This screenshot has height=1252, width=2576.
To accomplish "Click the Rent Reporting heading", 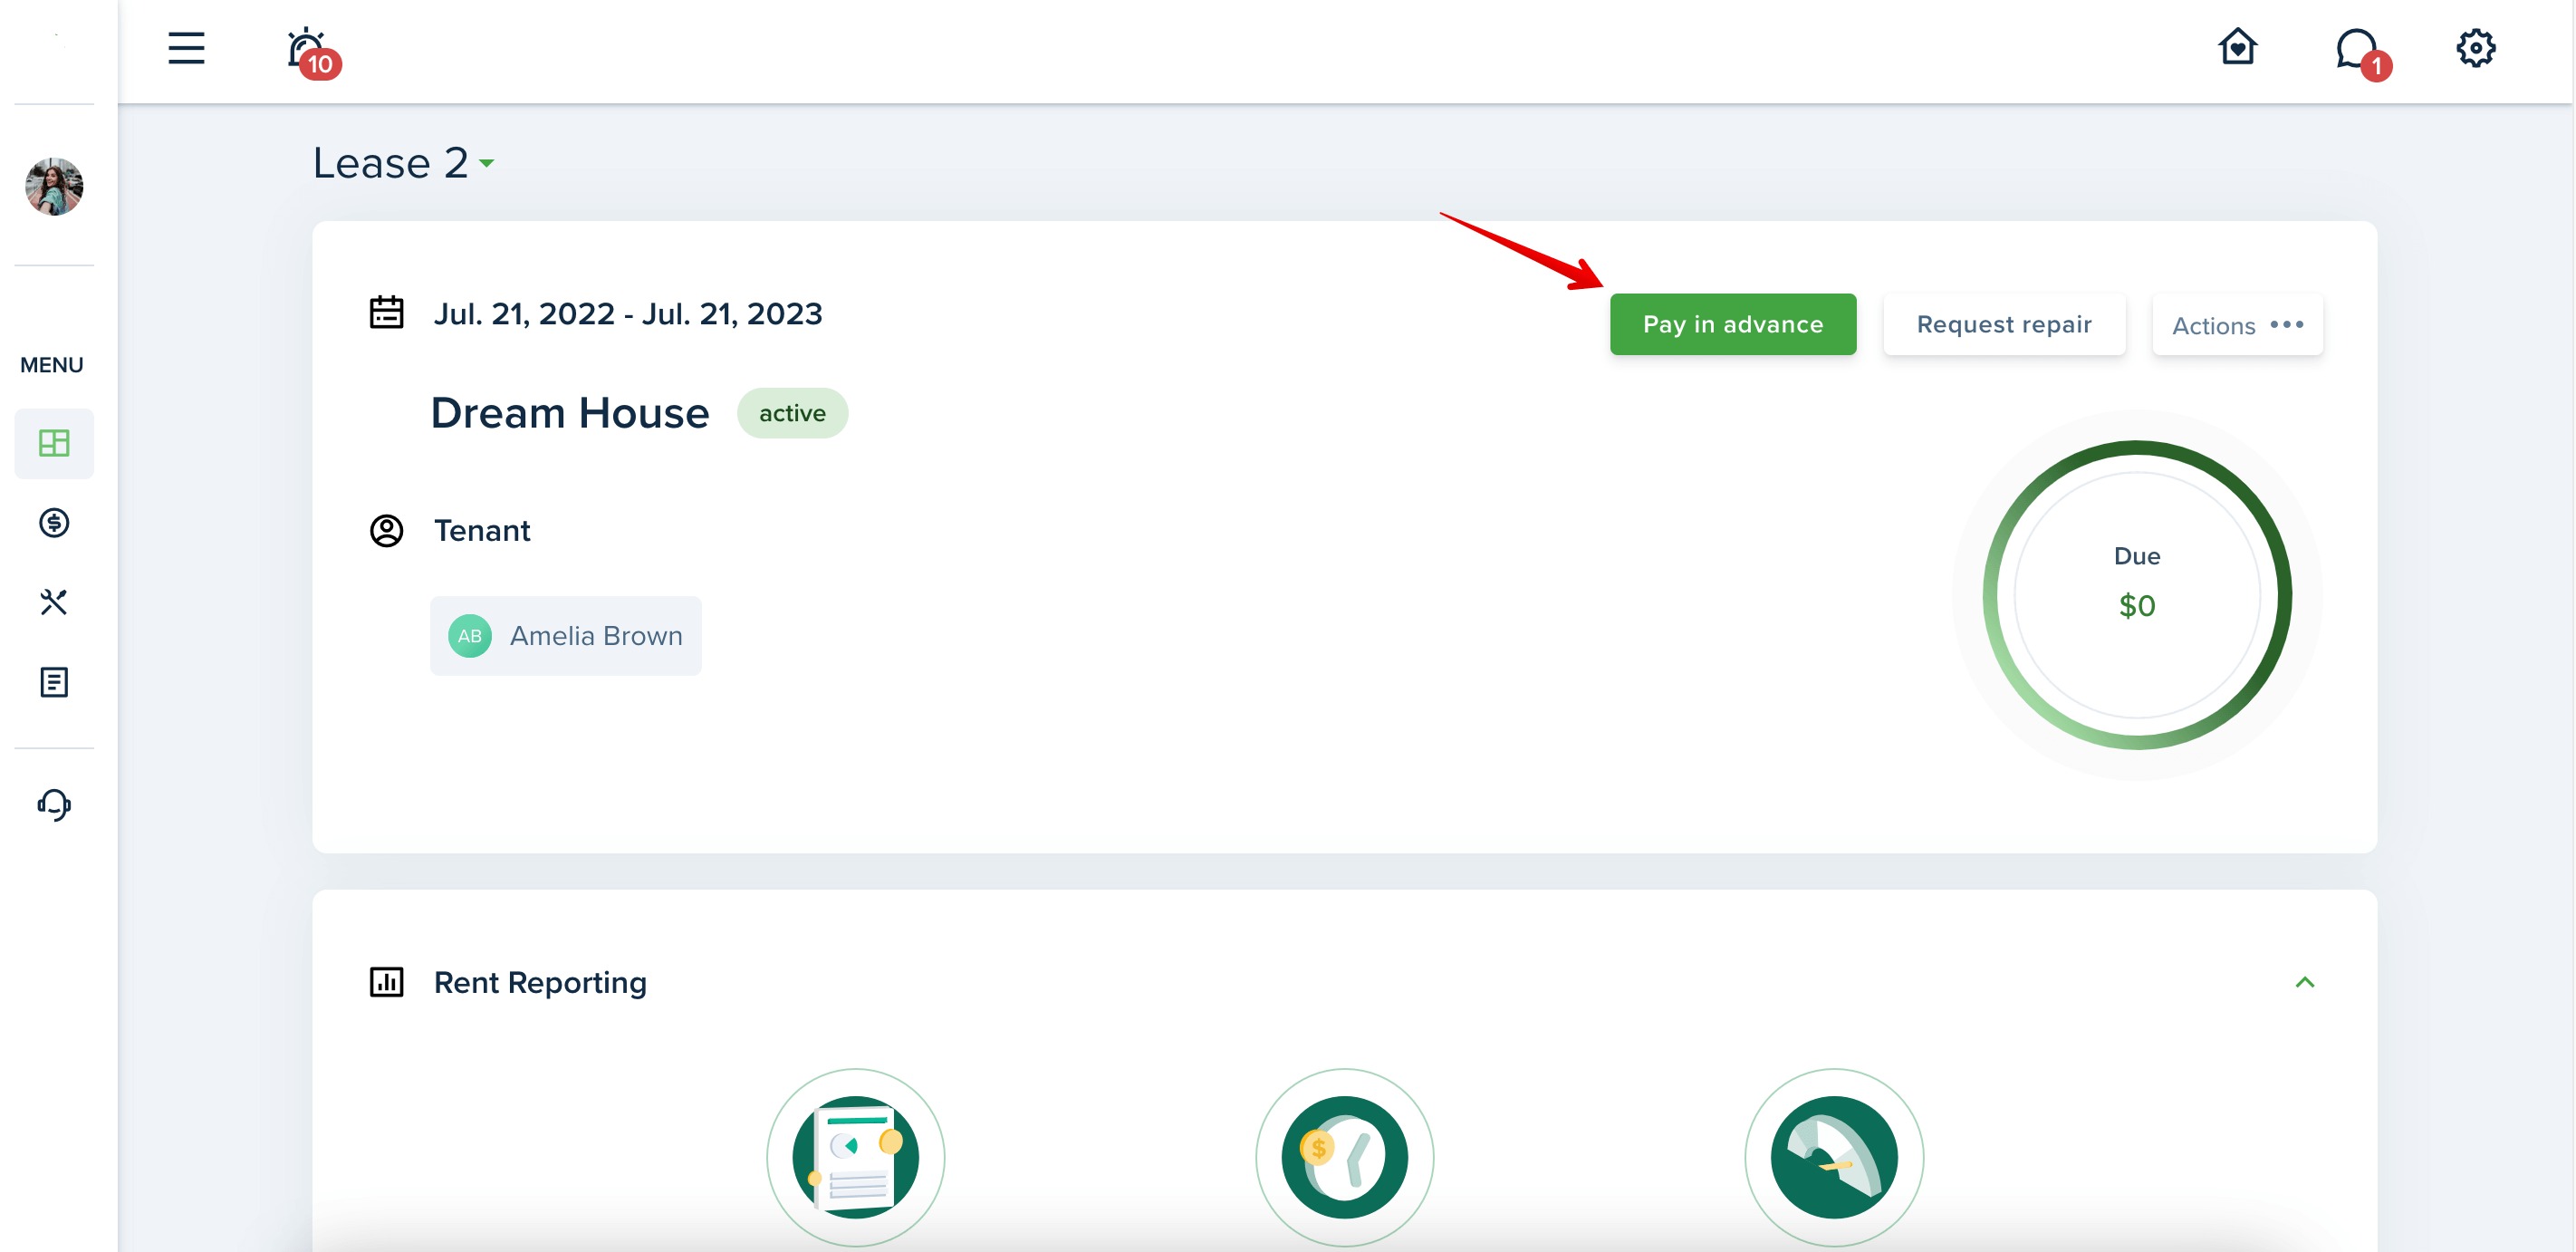I will click(541, 982).
